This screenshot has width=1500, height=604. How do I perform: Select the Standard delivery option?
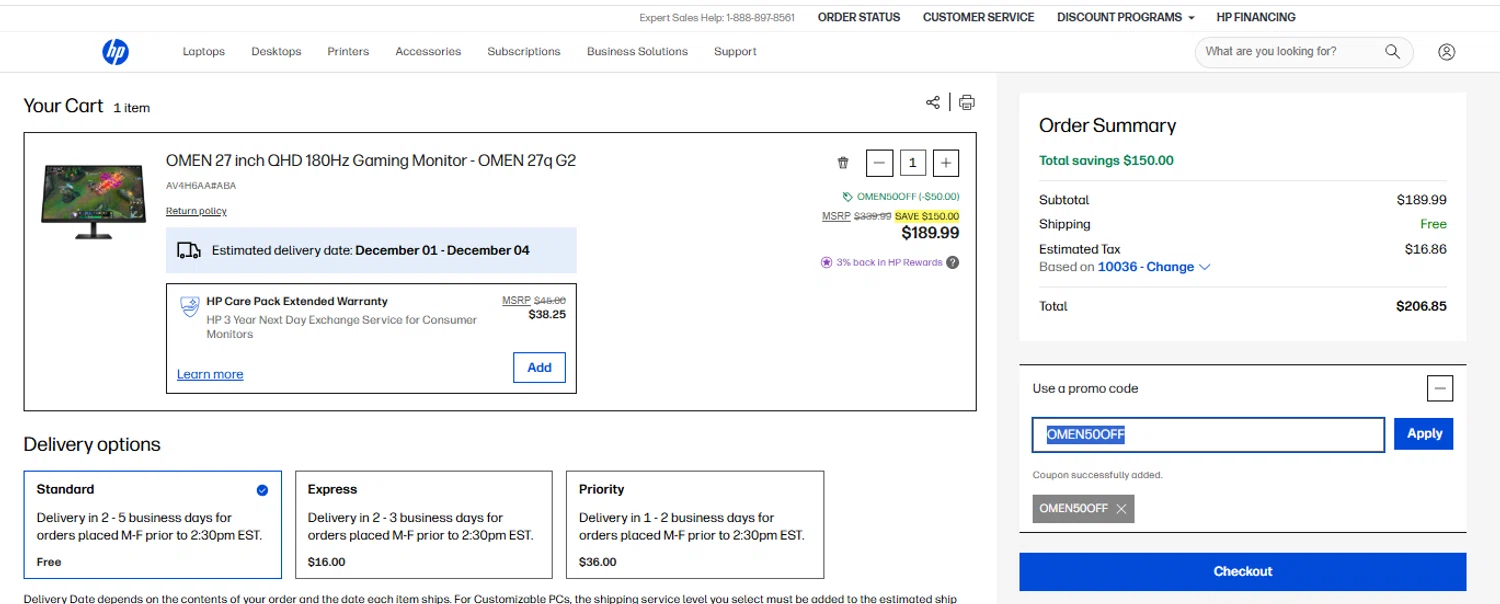(153, 525)
